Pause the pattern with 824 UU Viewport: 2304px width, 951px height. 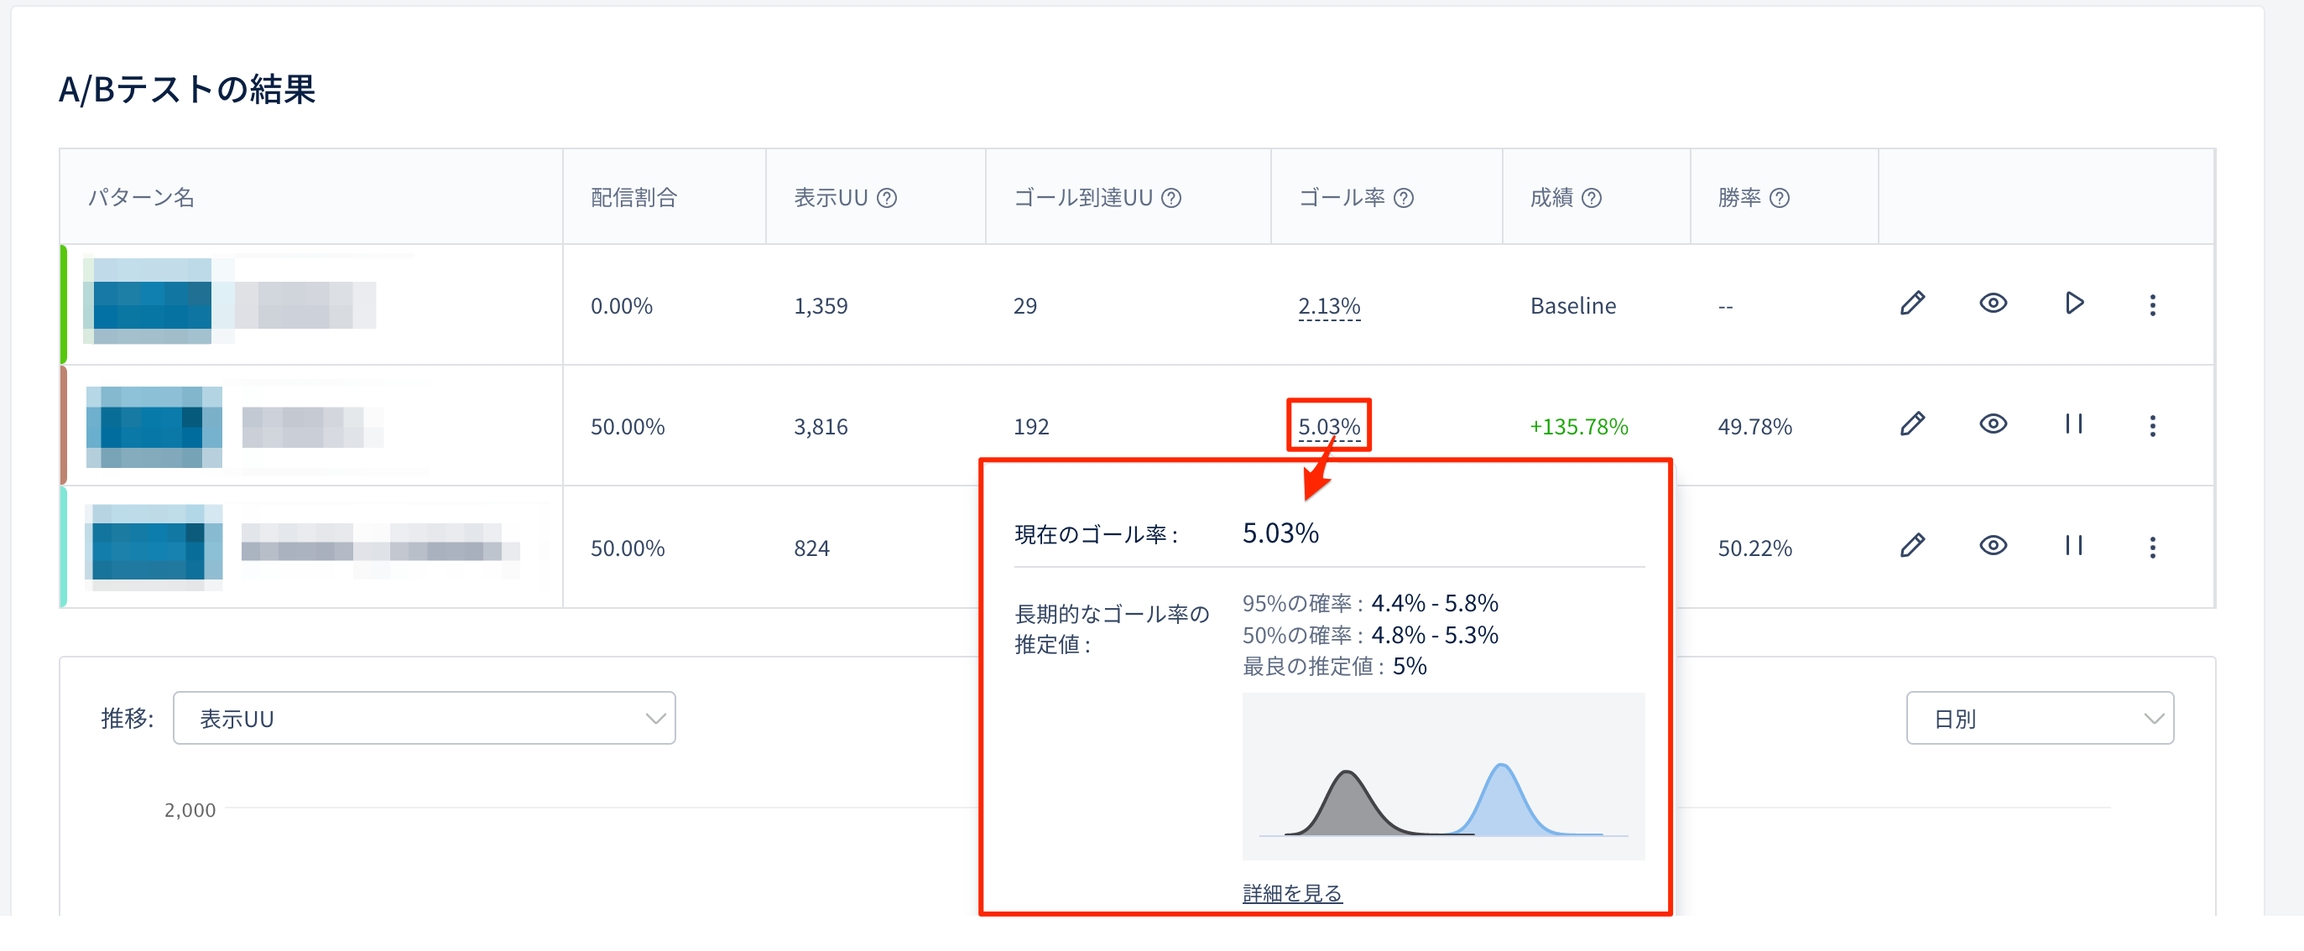point(2074,545)
